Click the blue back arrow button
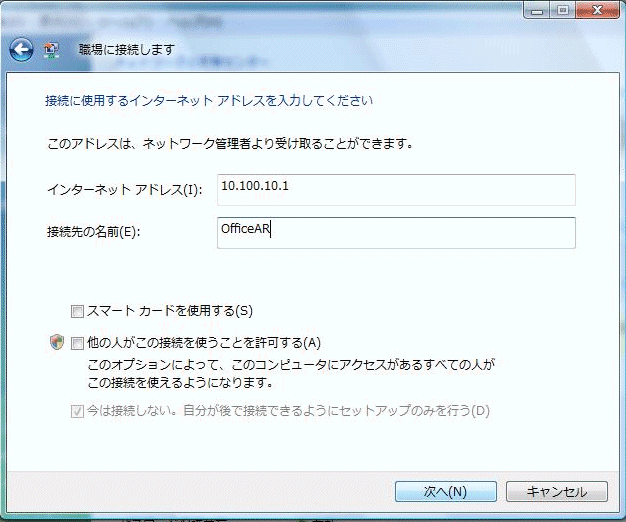Screen dimensions: 626x522 click(x=21, y=50)
